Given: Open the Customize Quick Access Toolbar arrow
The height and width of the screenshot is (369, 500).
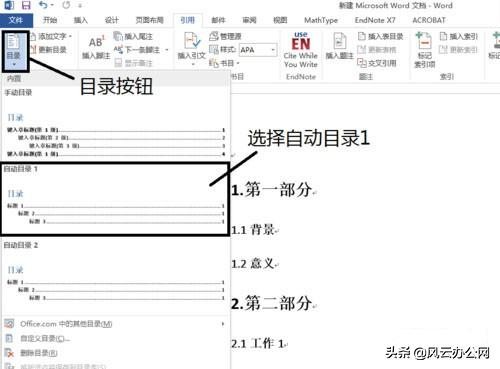Looking at the screenshot, I should tap(80, 5).
